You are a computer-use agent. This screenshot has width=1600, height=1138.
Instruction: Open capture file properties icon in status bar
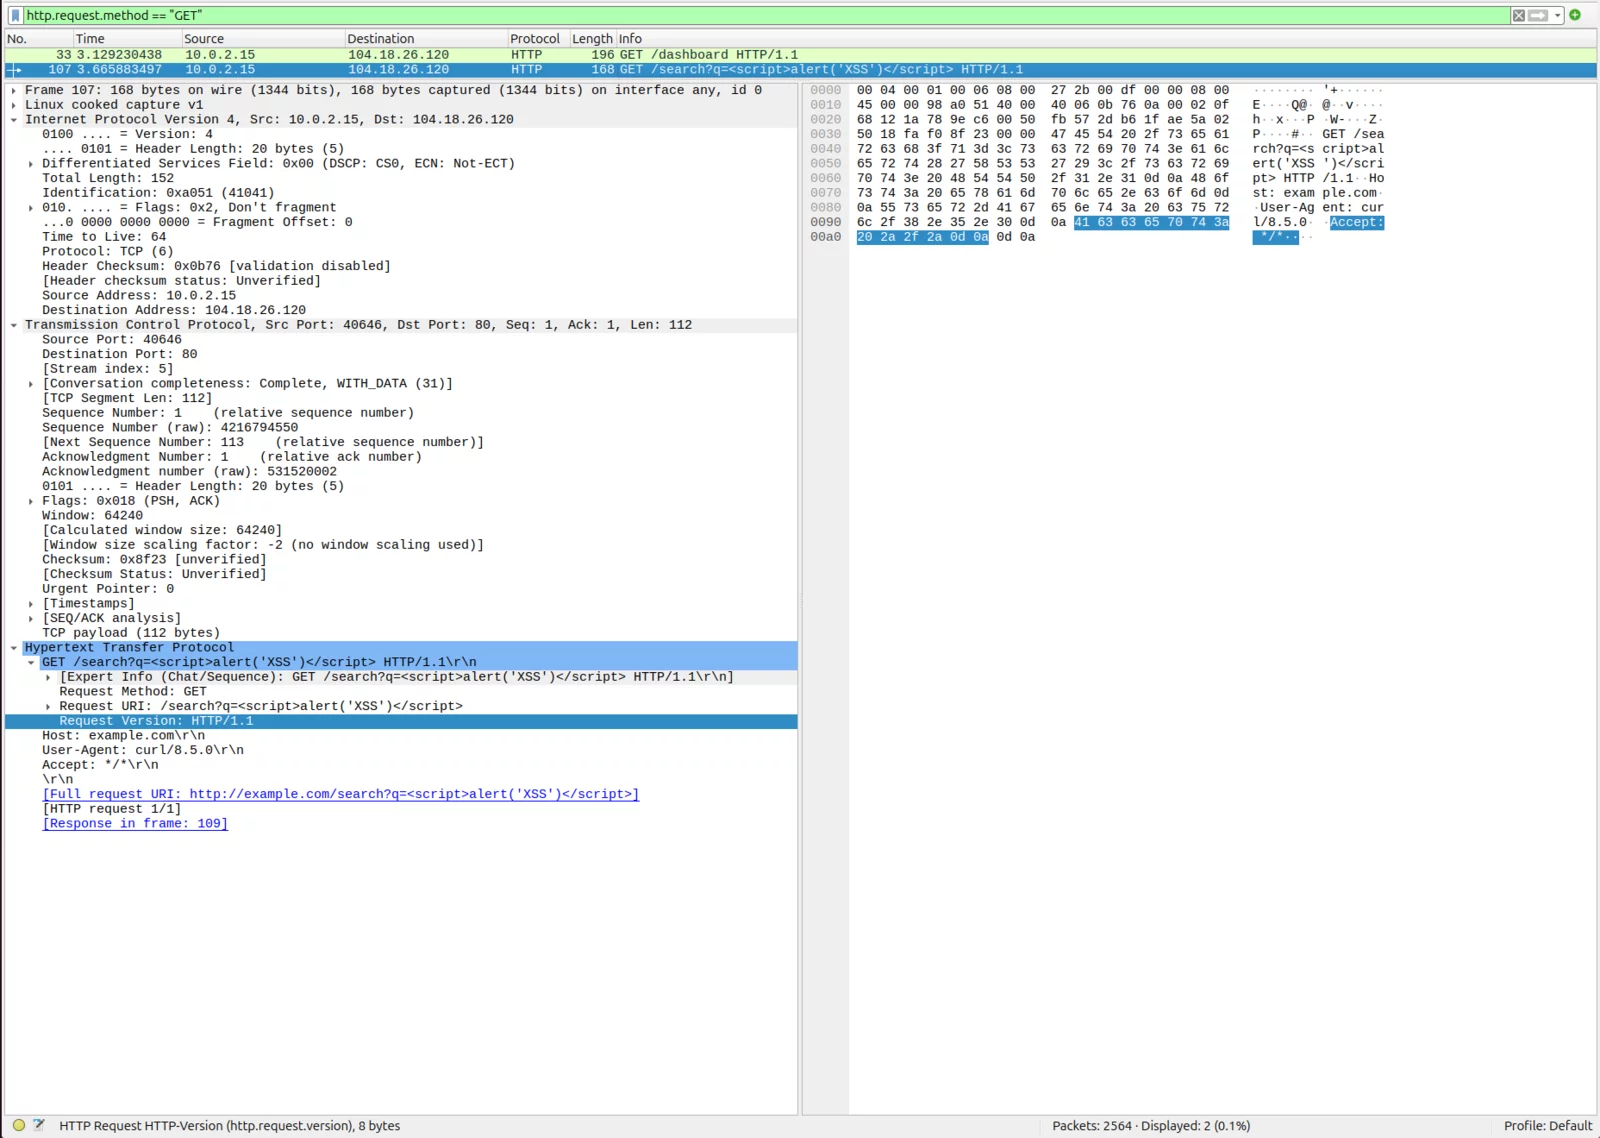tap(39, 1125)
